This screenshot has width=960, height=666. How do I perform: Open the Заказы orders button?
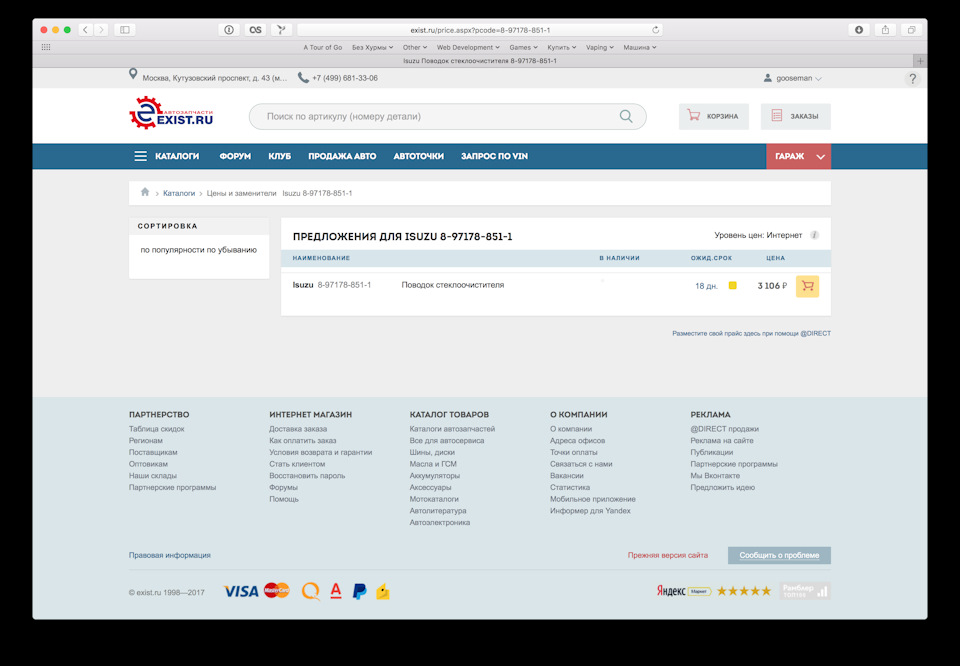coord(795,116)
